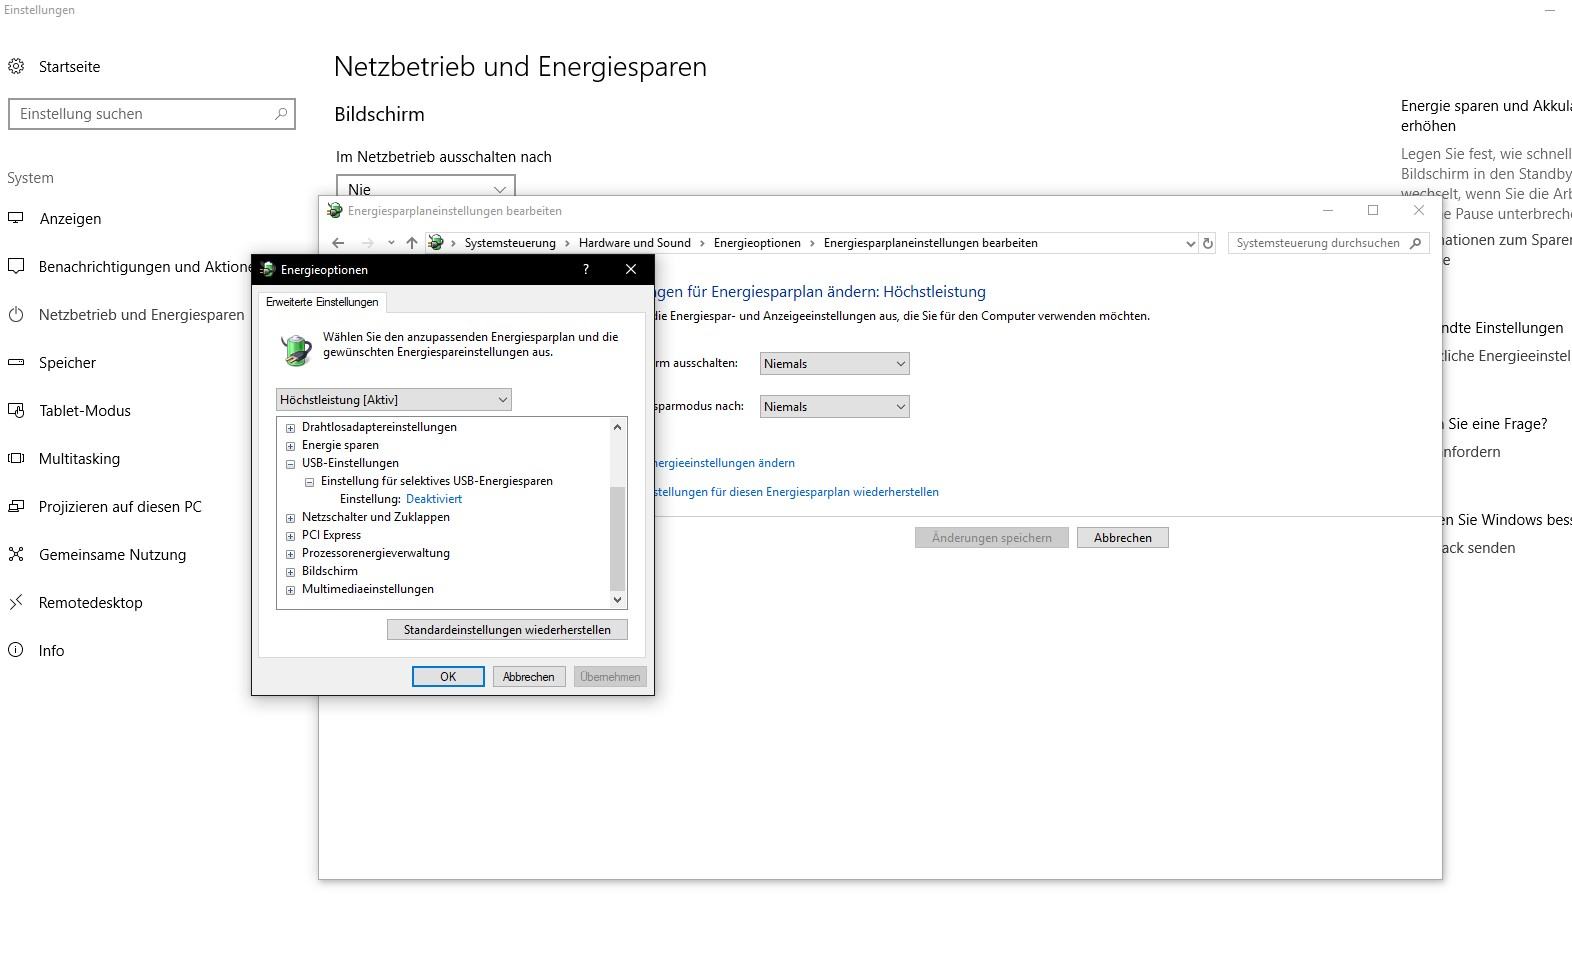Click the tree list scrollbar thumb
This screenshot has height=964, width=1572.
pyautogui.click(x=617, y=538)
